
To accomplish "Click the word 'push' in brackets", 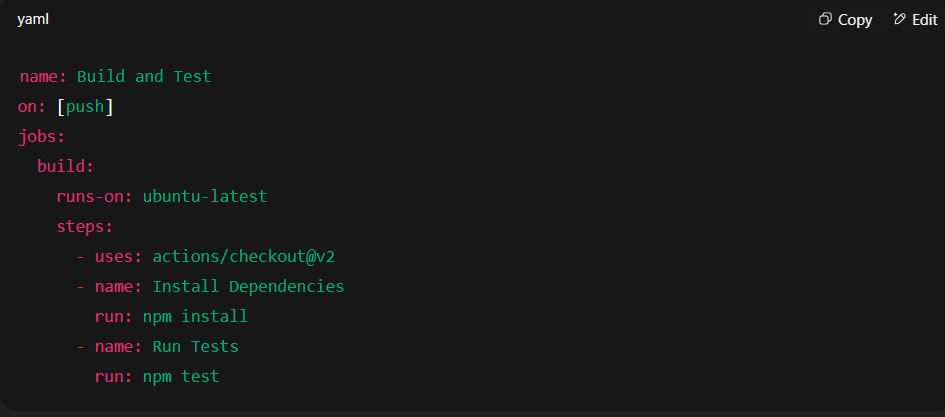I will (85, 108).
